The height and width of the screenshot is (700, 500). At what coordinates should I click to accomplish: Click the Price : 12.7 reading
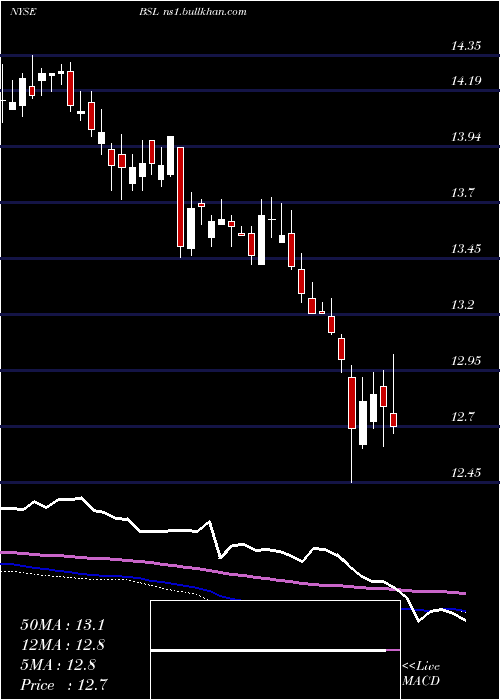click(63, 685)
